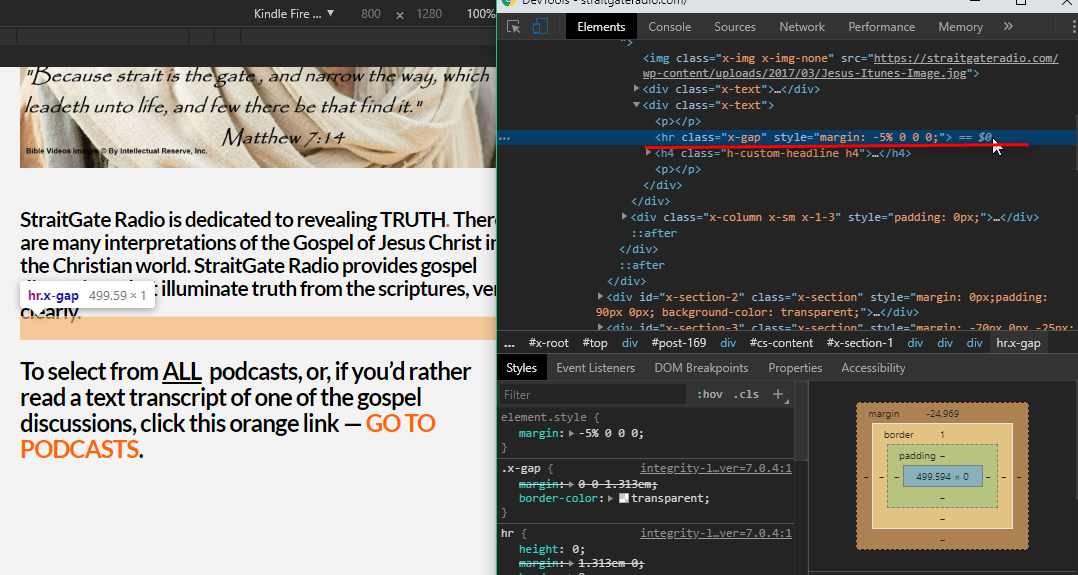This screenshot has width=1078, height=575.
Task: Activate the inspect element picker icon
Action: [513, 27]
